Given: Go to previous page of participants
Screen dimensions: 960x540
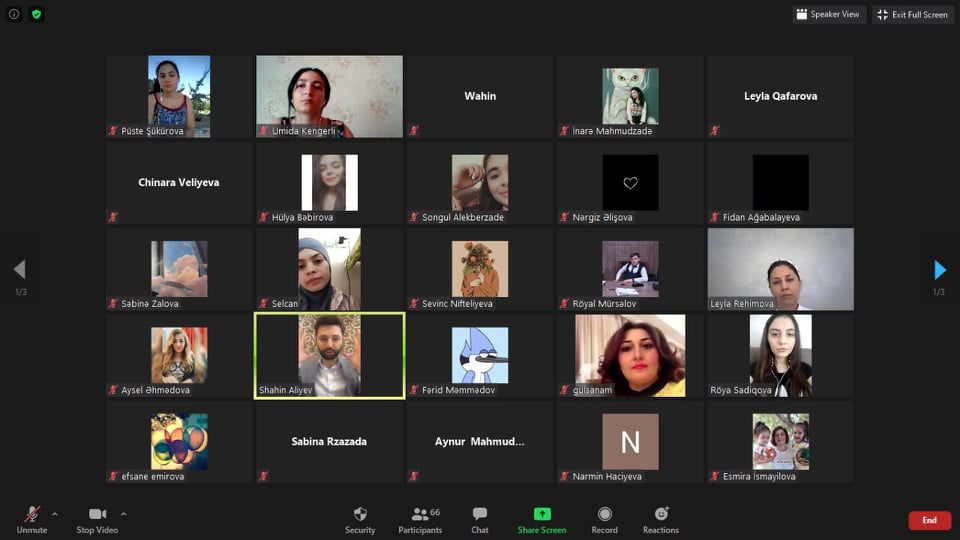Looking at the screenshot, I should click(19, 269).
